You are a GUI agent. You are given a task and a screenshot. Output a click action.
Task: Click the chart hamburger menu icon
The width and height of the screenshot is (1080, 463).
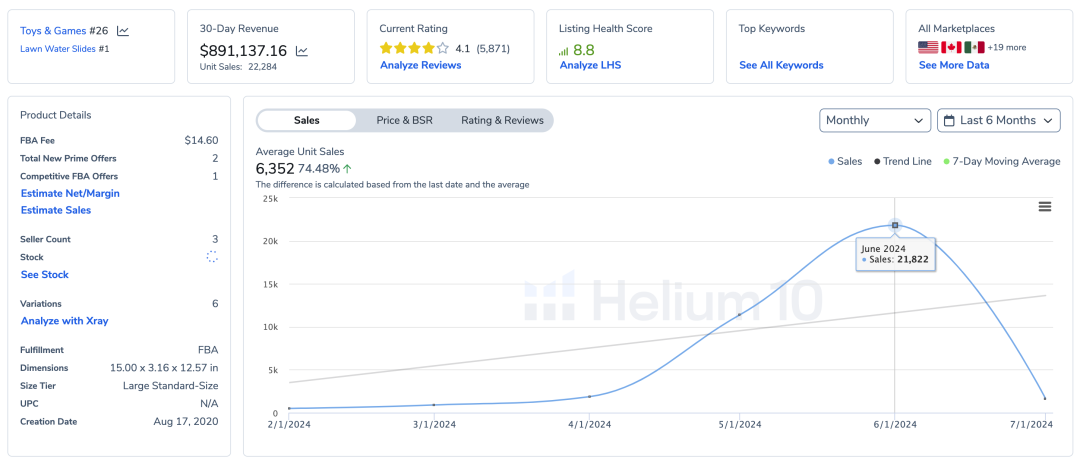1045,206
